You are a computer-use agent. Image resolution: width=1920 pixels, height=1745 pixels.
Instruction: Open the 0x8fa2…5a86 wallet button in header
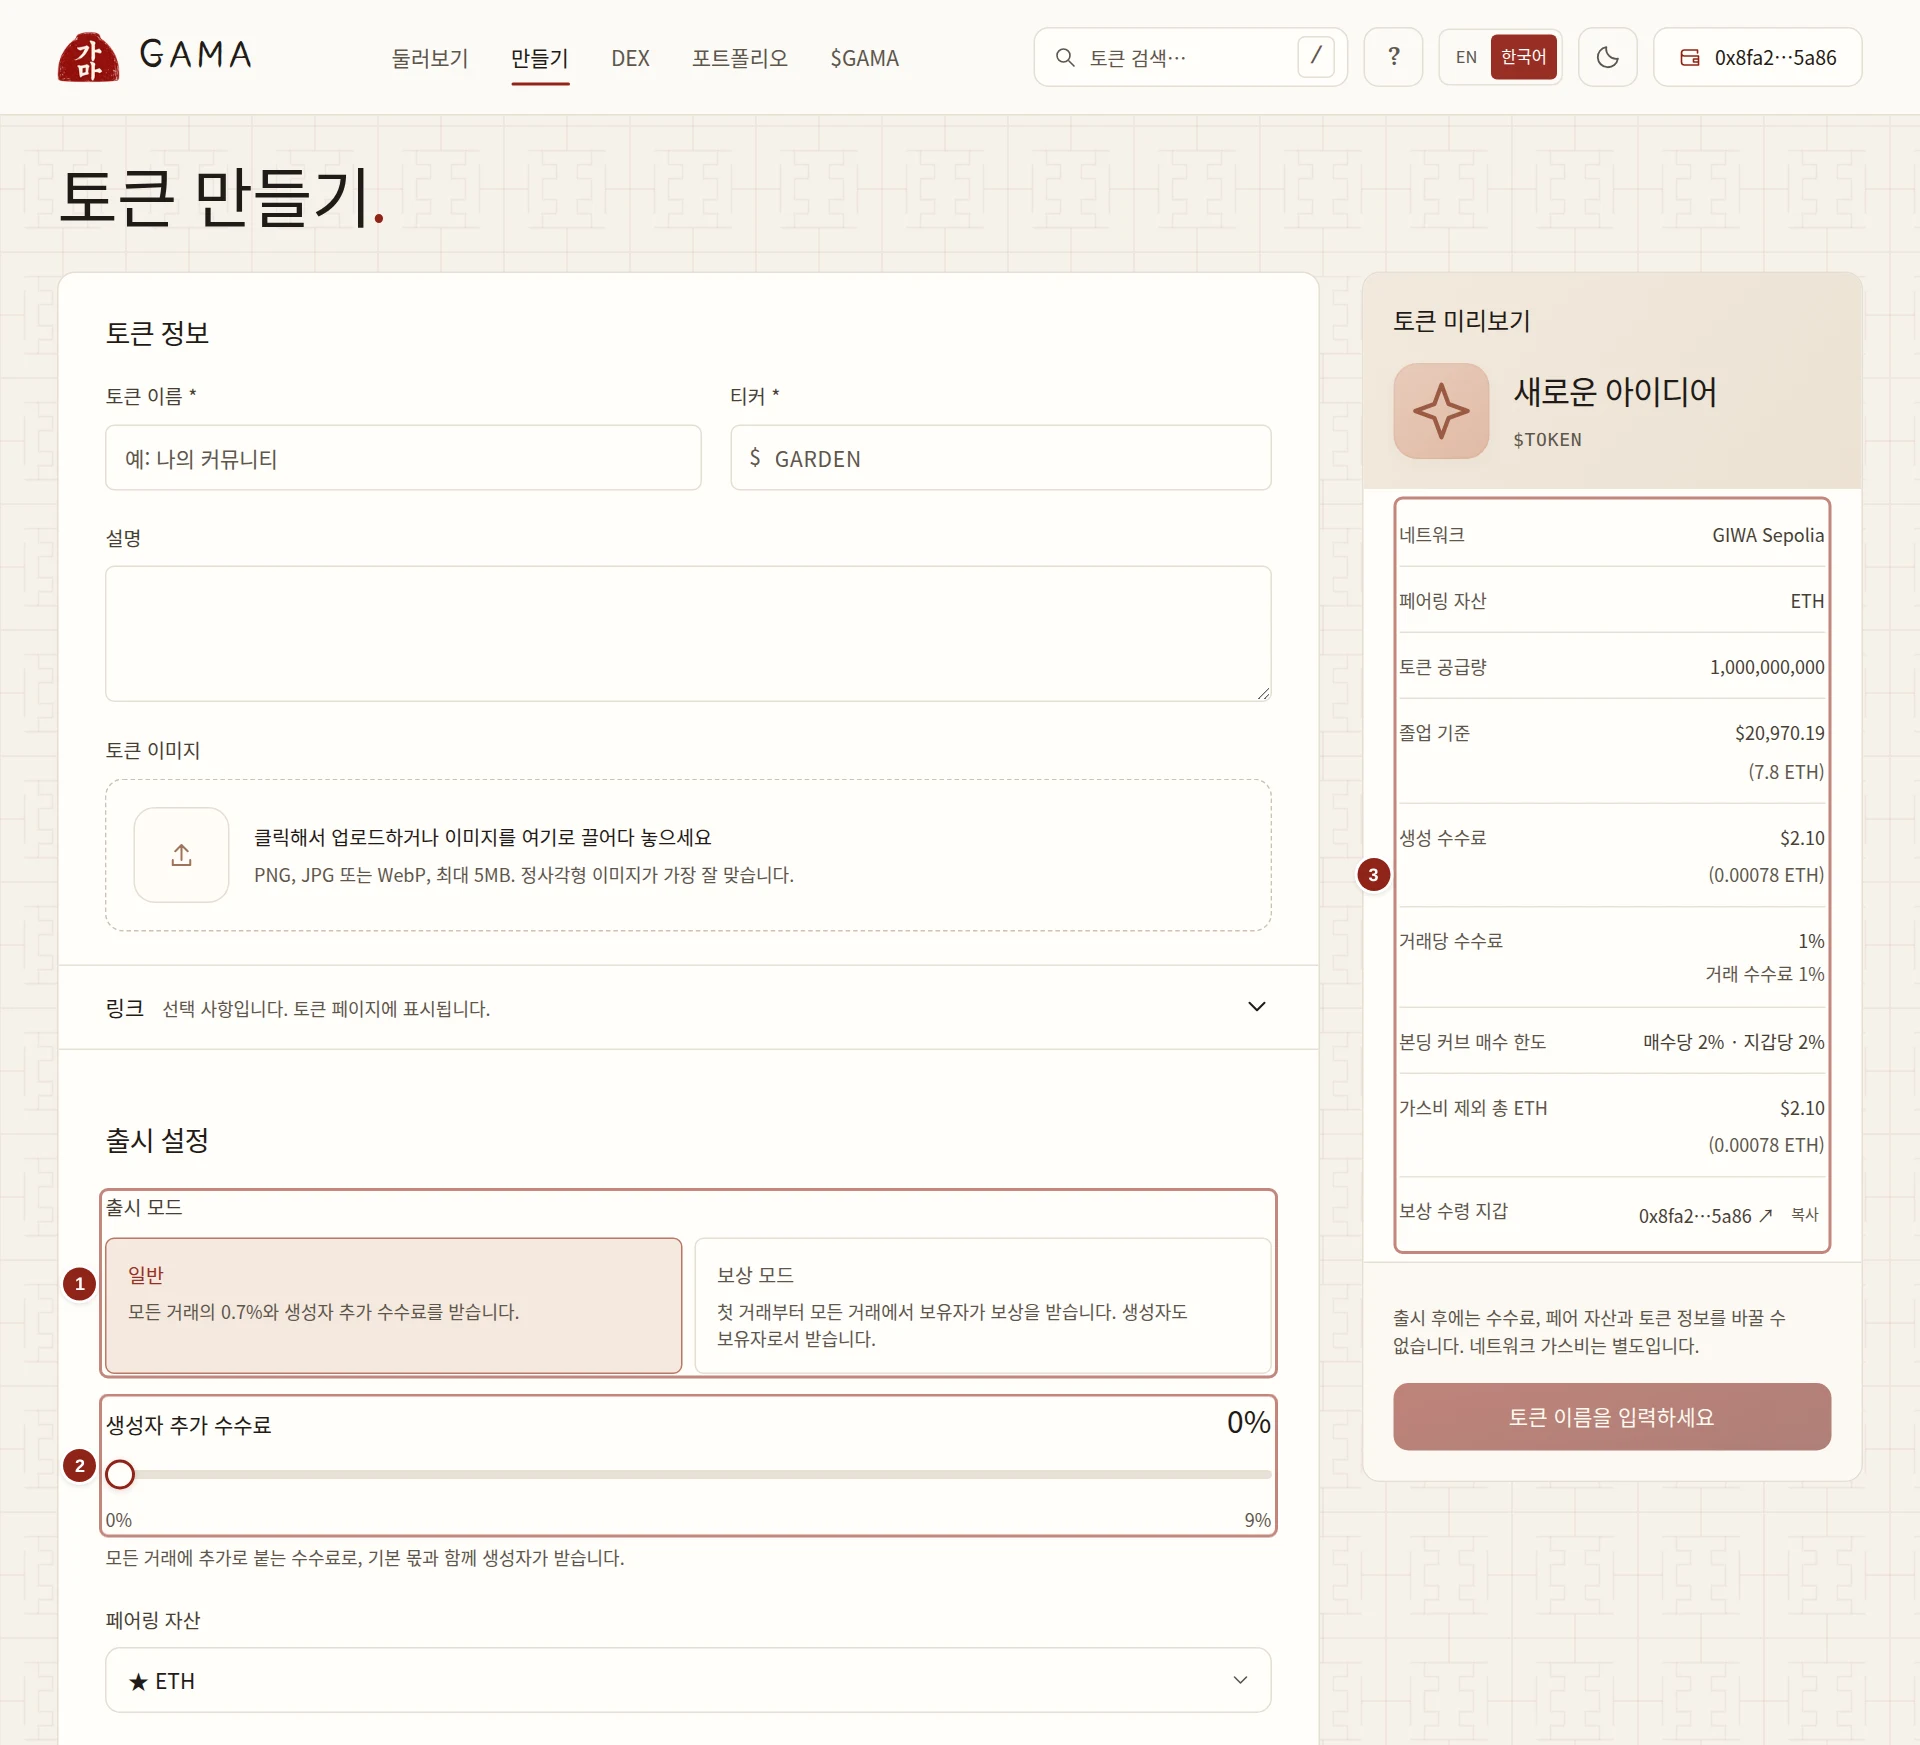pos(1757,57)
